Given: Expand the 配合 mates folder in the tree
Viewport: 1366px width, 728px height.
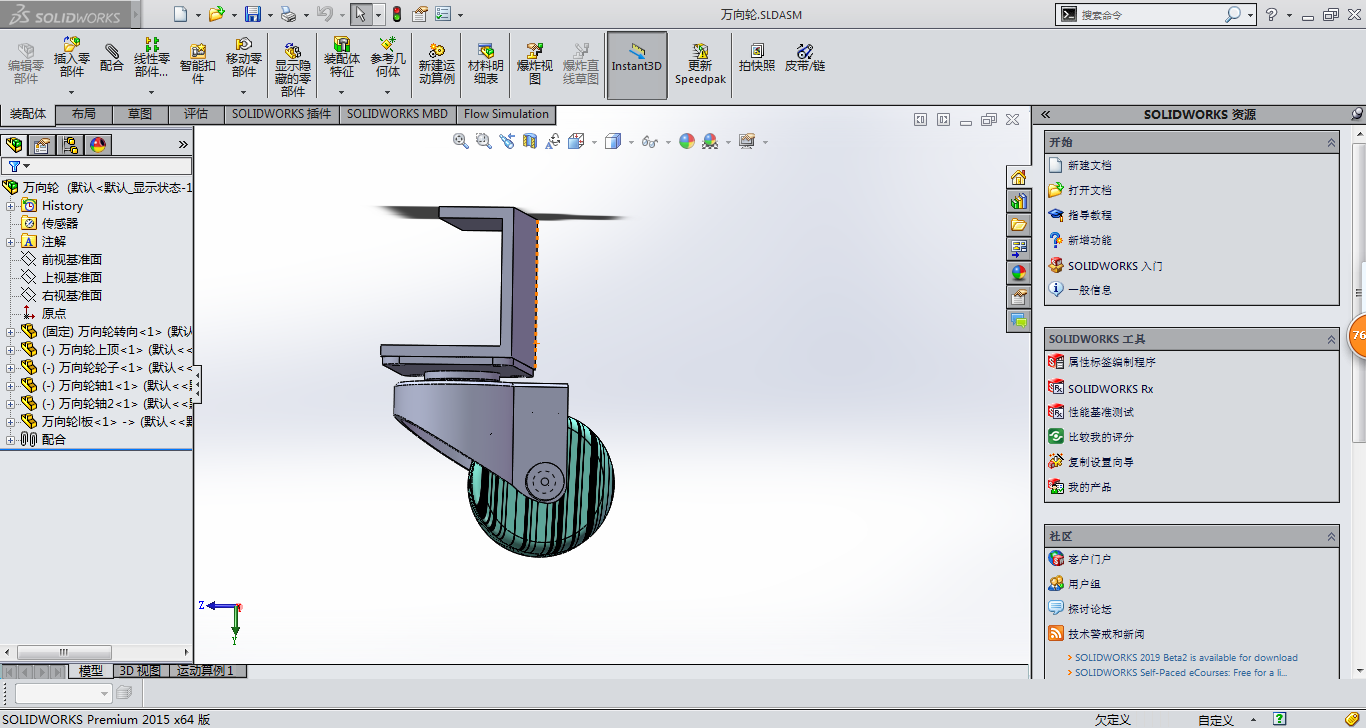Looking at the screenshot, I should pos(11,440).
